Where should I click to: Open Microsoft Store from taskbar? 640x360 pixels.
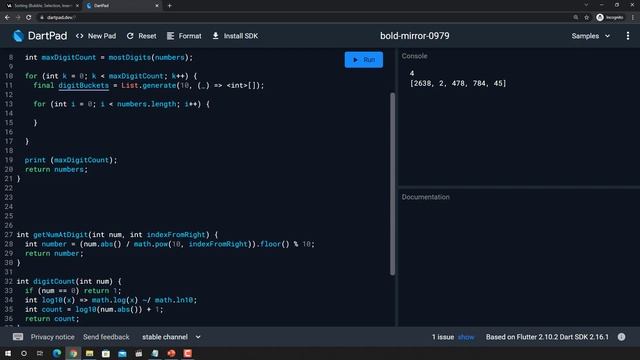106,353
